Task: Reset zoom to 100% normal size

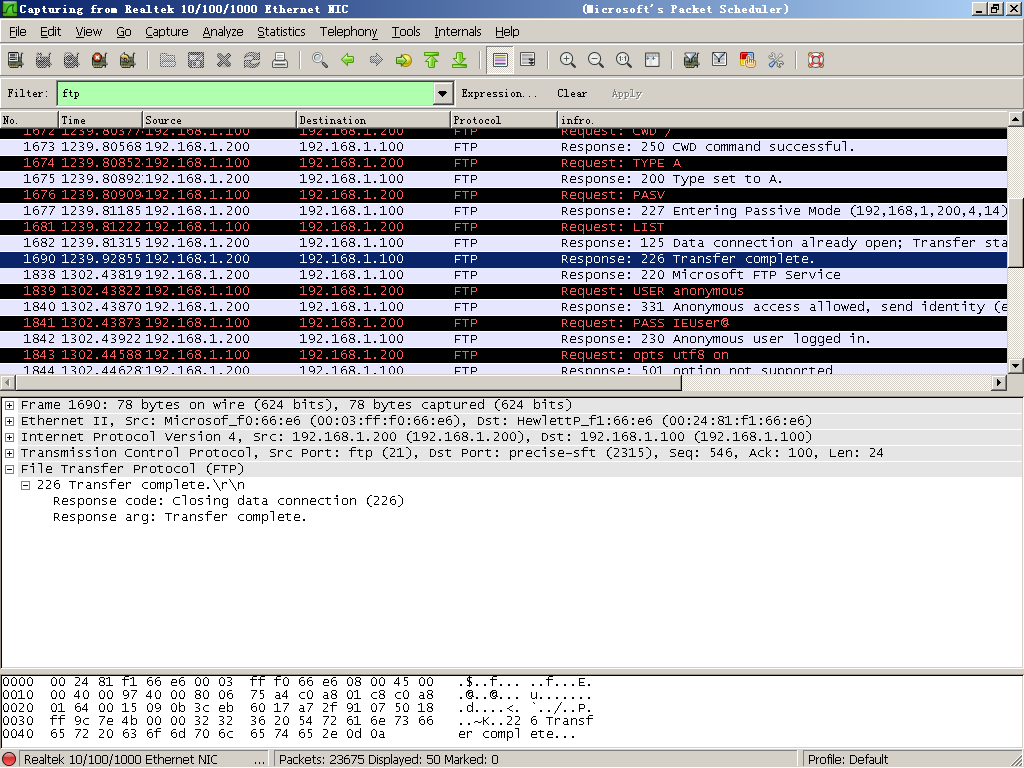Action: (624, 60)
